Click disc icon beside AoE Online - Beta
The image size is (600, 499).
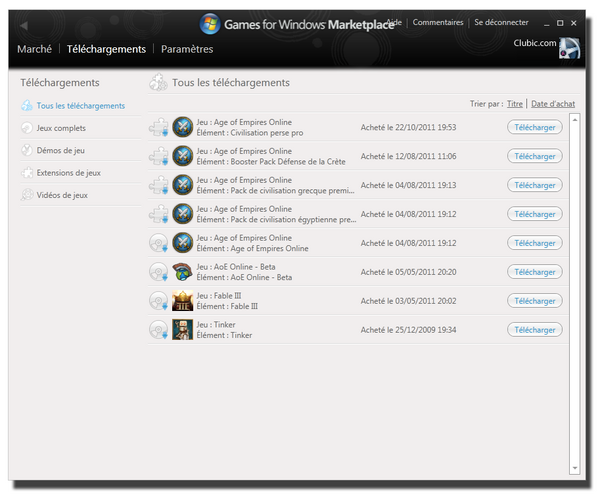[x=159, y=272]
